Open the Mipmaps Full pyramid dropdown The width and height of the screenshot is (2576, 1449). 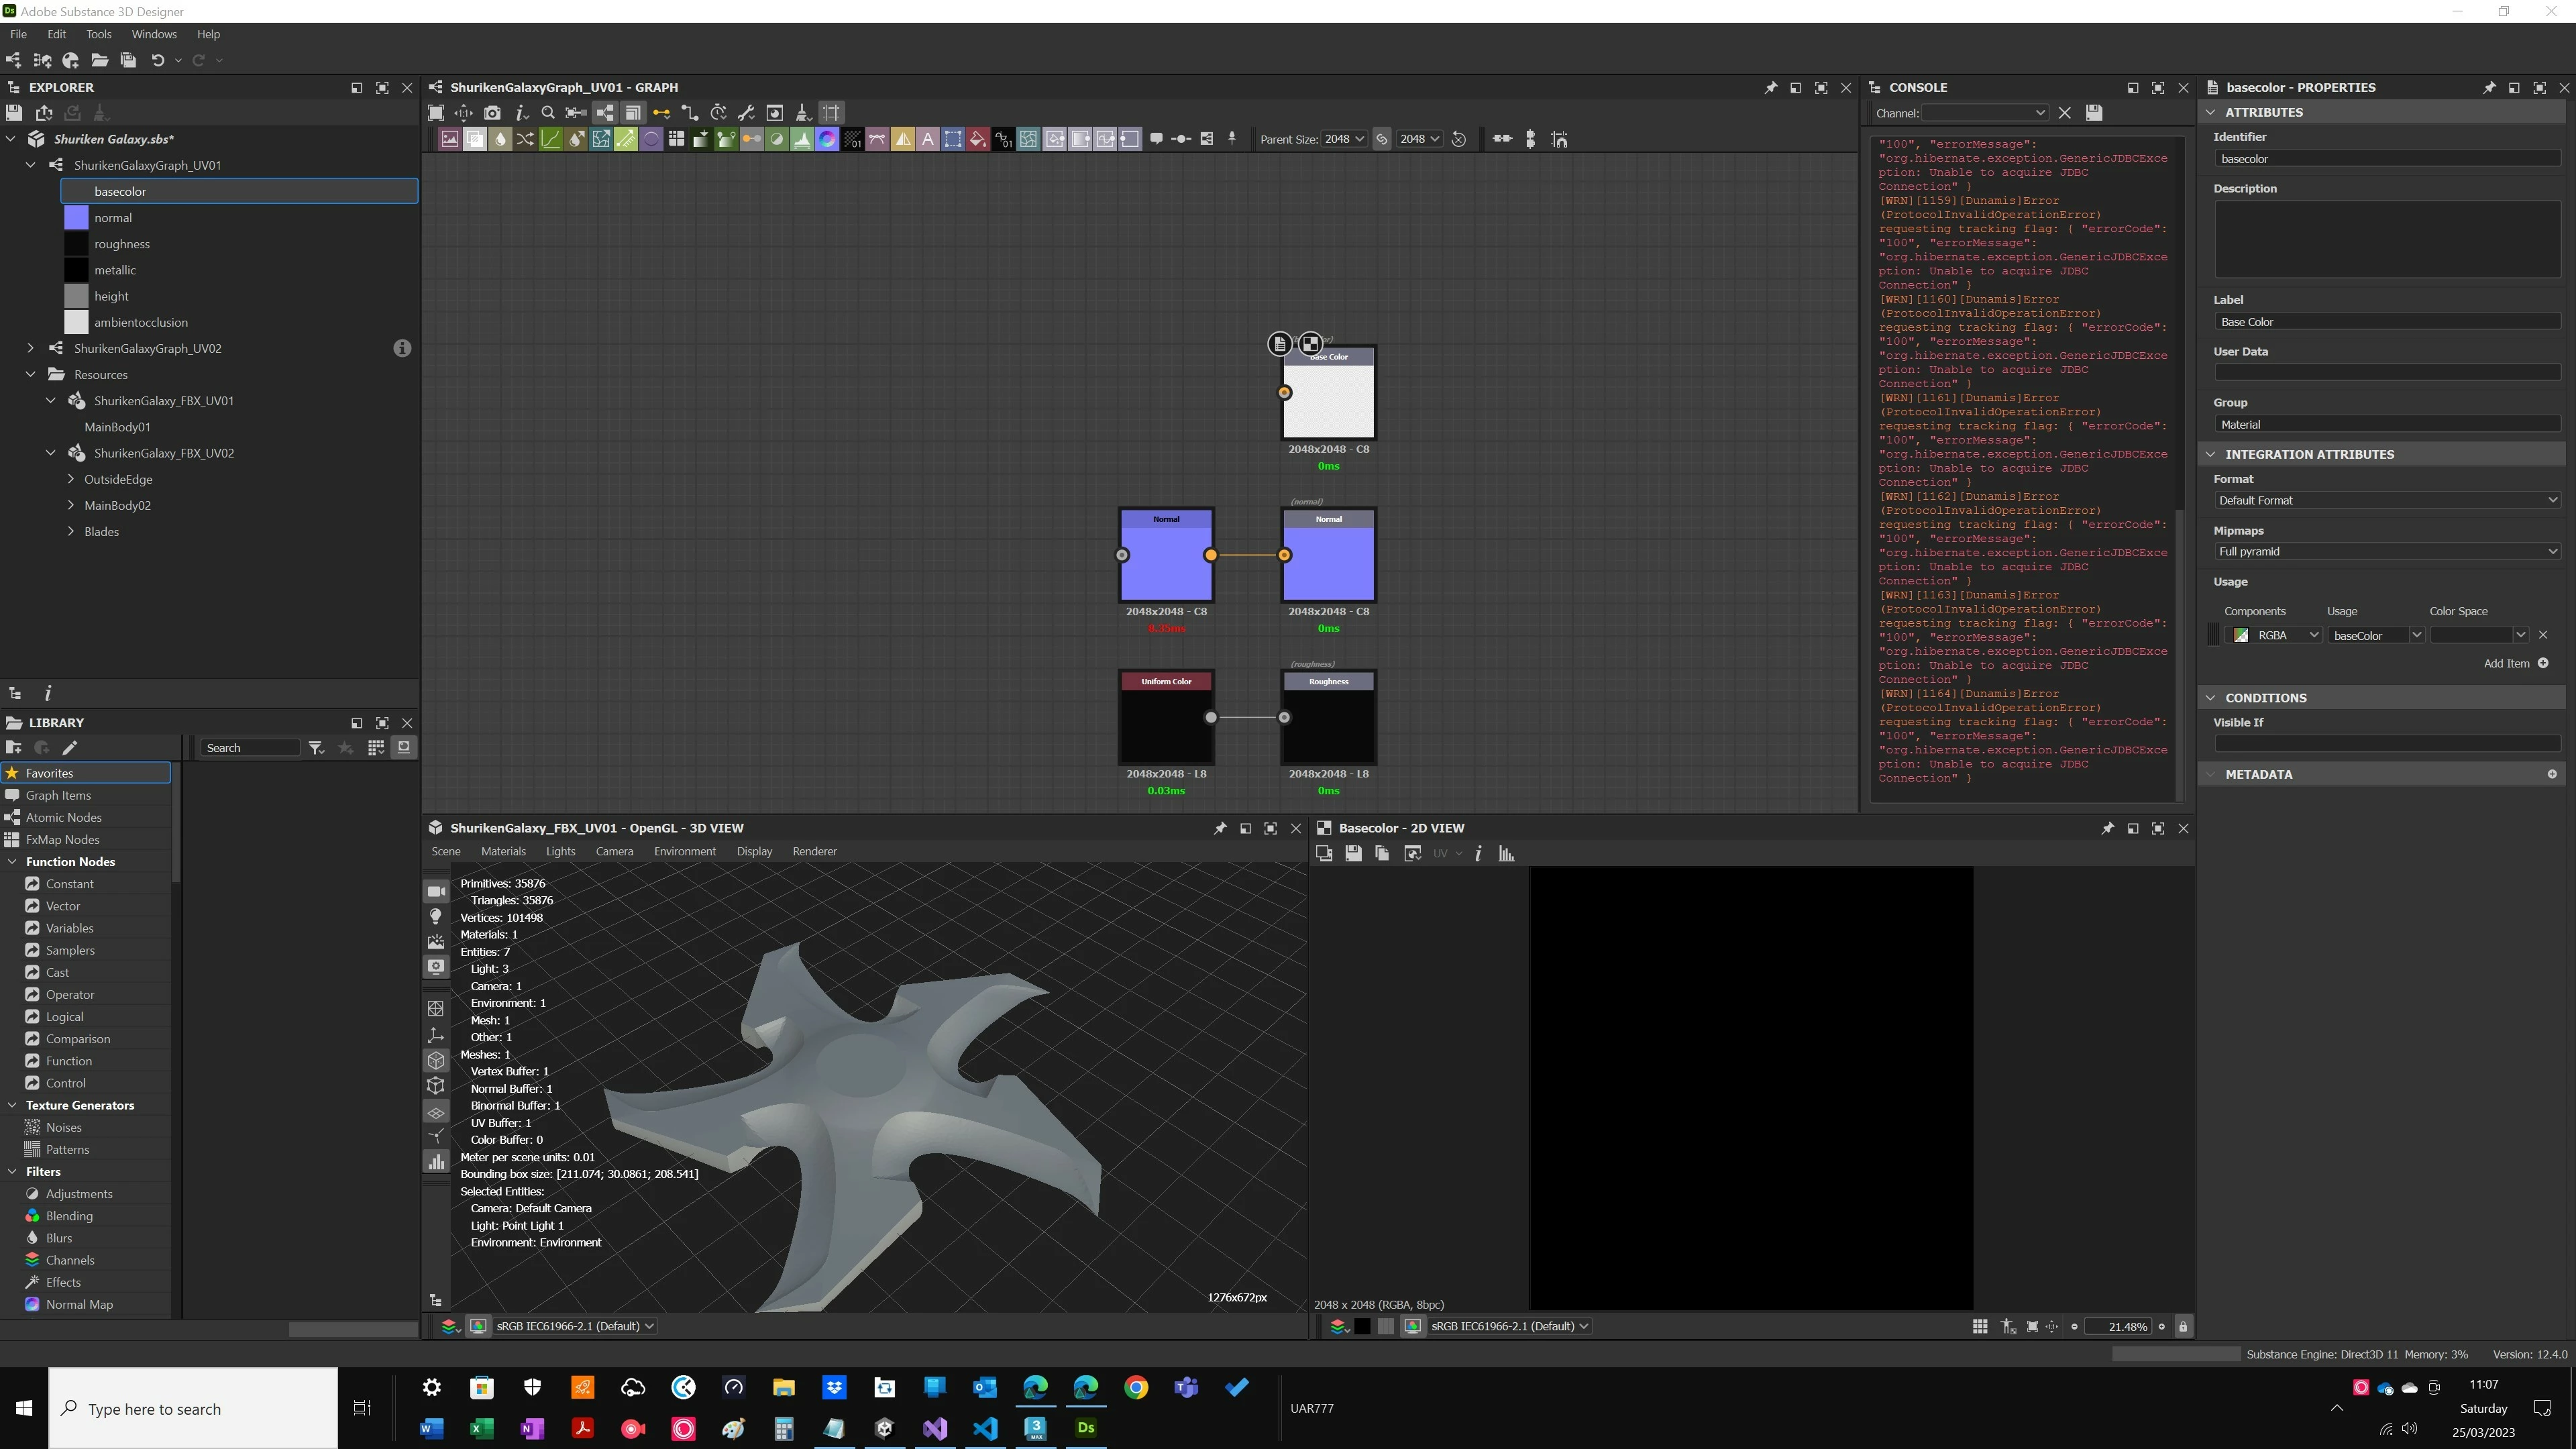click(2386, 551)
